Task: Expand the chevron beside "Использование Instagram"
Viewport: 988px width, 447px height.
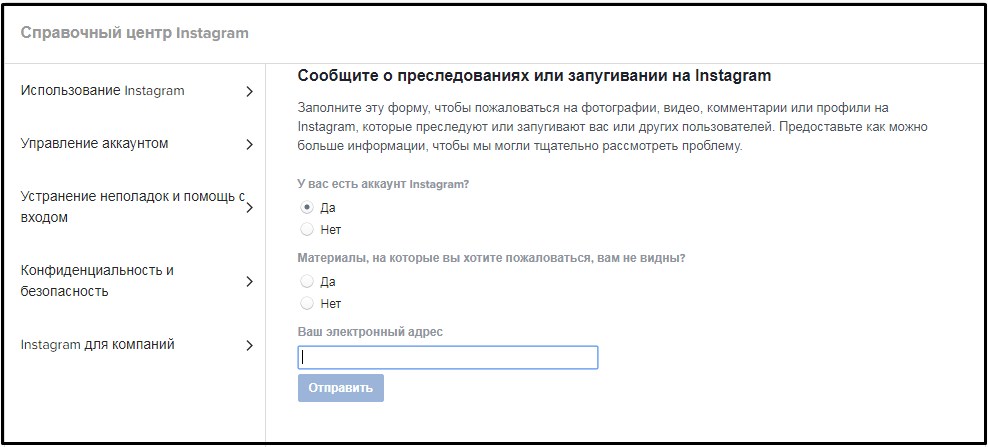Action: point(249,92)
